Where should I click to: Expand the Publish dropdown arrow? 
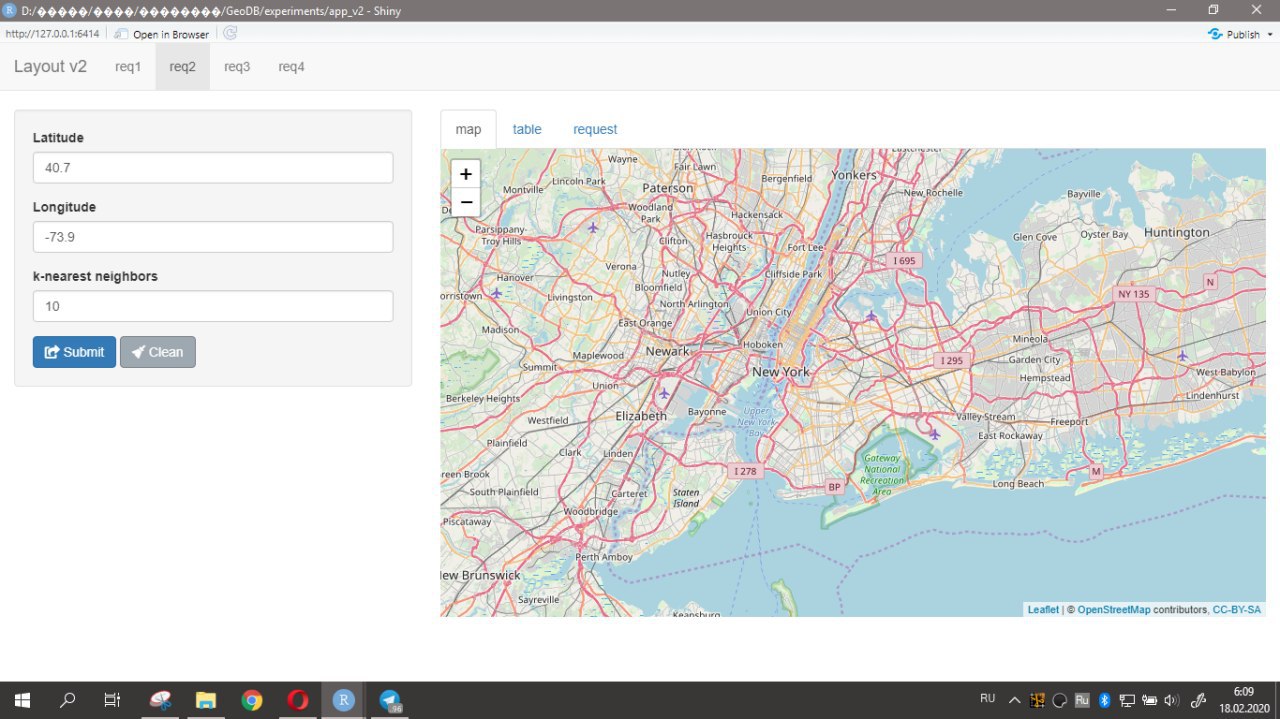tap(1270, 34)
